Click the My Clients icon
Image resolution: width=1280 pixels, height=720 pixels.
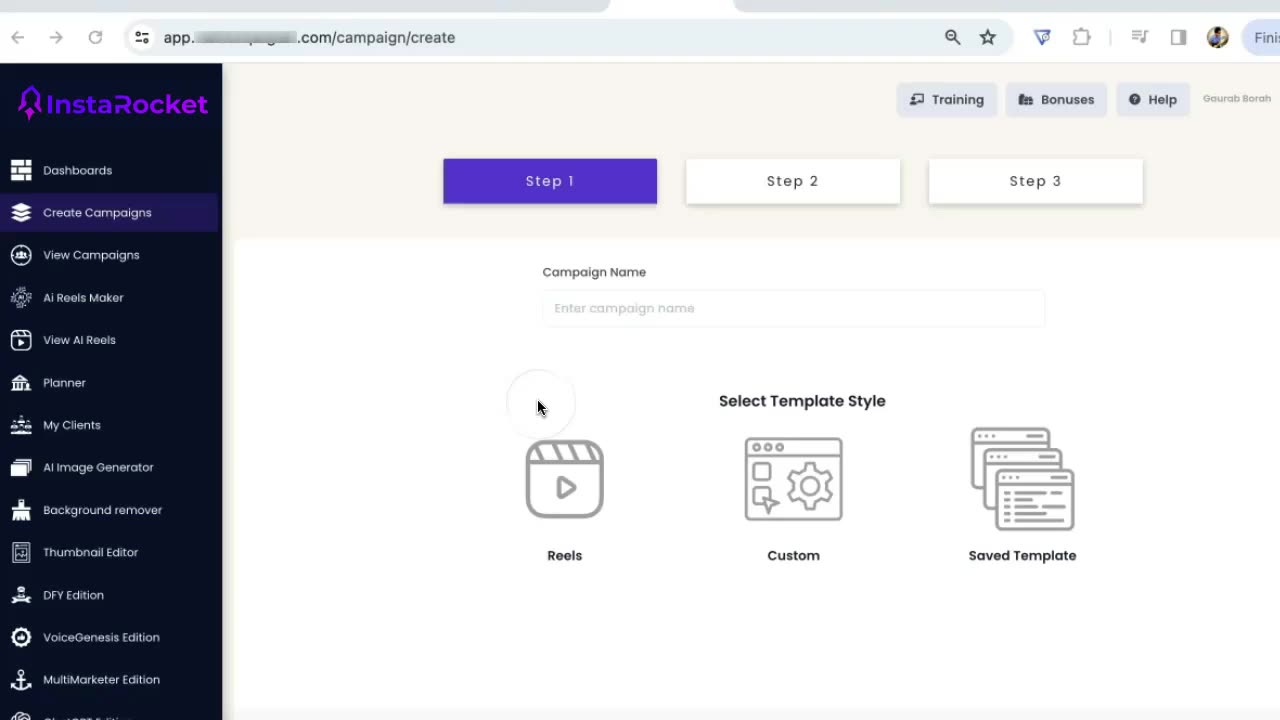pos(21,425)
